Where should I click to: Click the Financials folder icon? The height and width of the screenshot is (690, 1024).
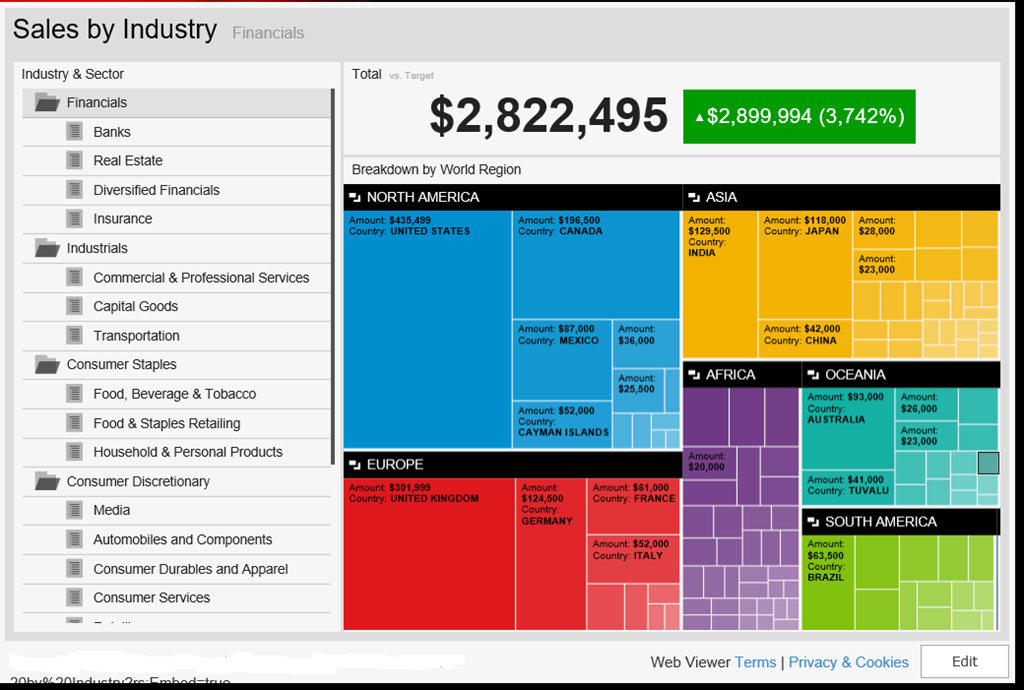click(47, 102)
